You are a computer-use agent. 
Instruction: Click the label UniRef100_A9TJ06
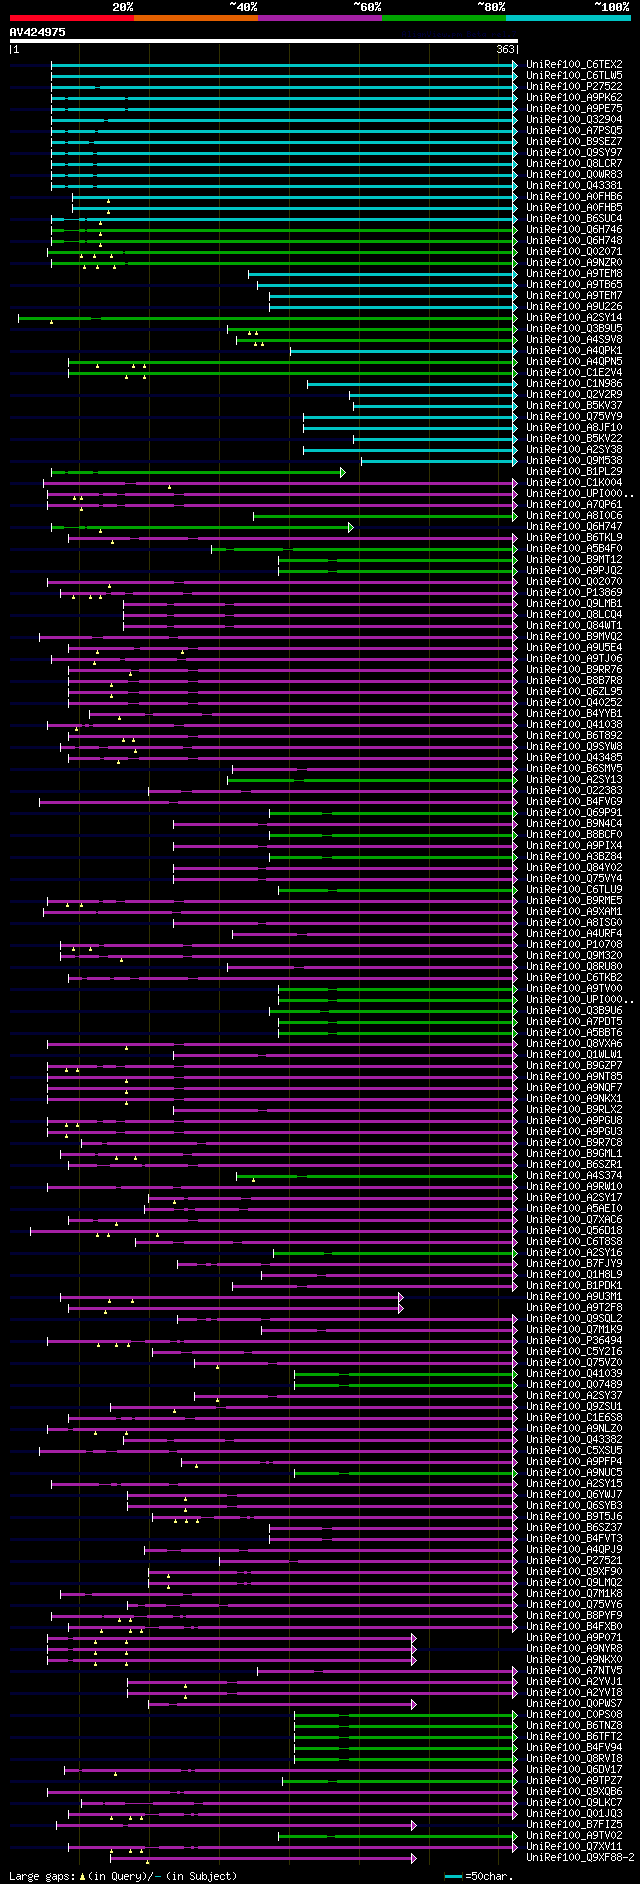(x=574, y=658)
